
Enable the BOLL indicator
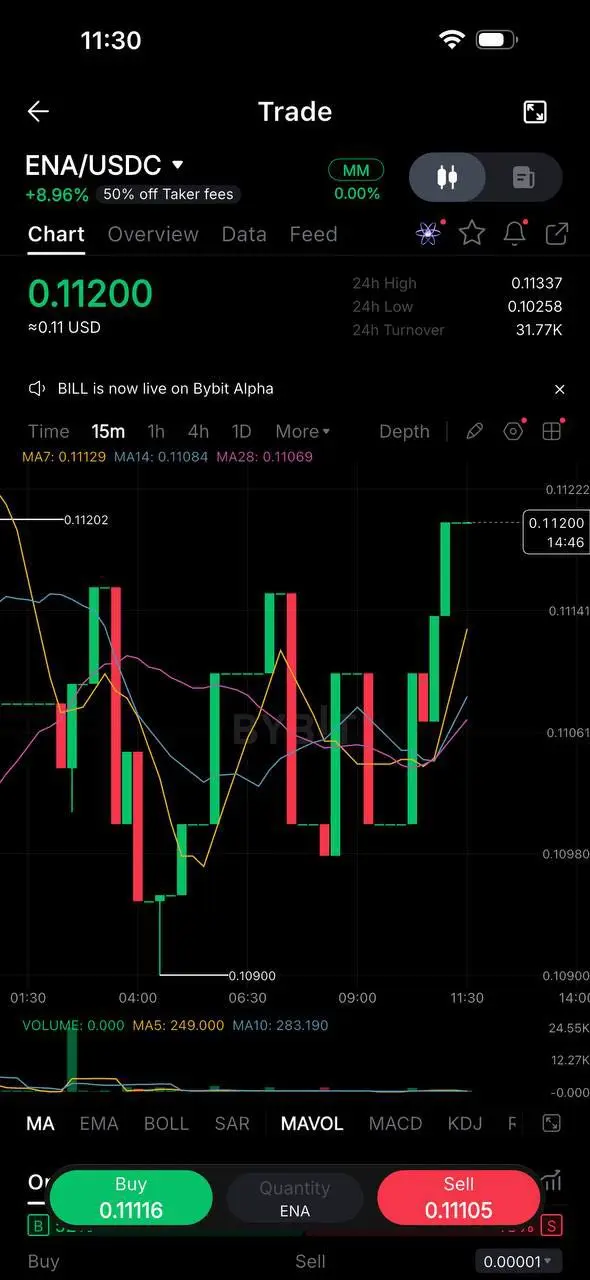click(x=166, y=1123)
